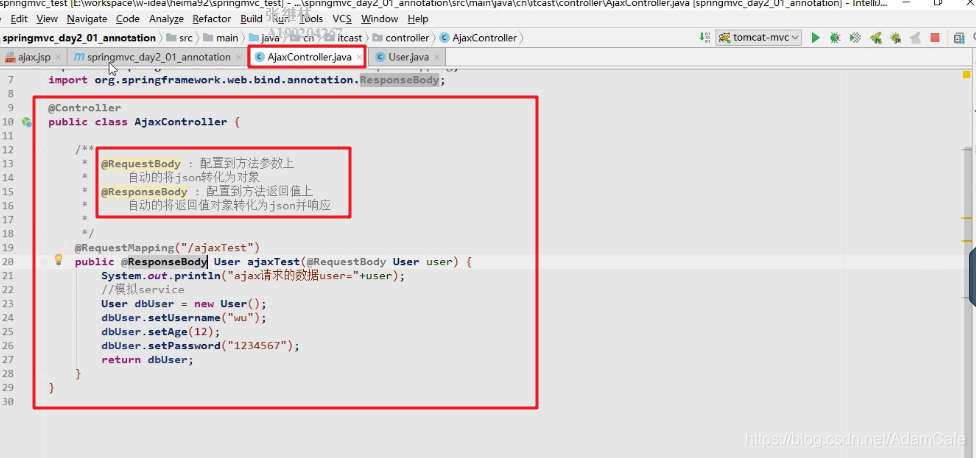The image size is (976, 458).
Task: Click the Build project arrow icon
Action: pos(705,38)
